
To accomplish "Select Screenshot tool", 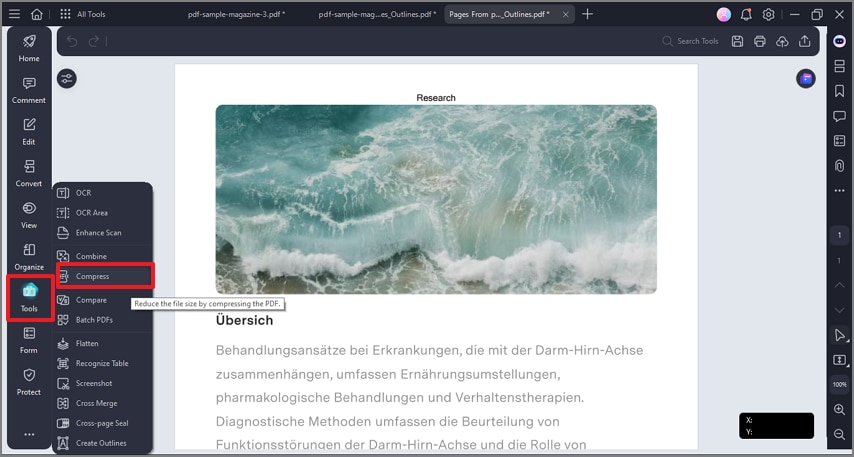I will [x=102, y=383].
